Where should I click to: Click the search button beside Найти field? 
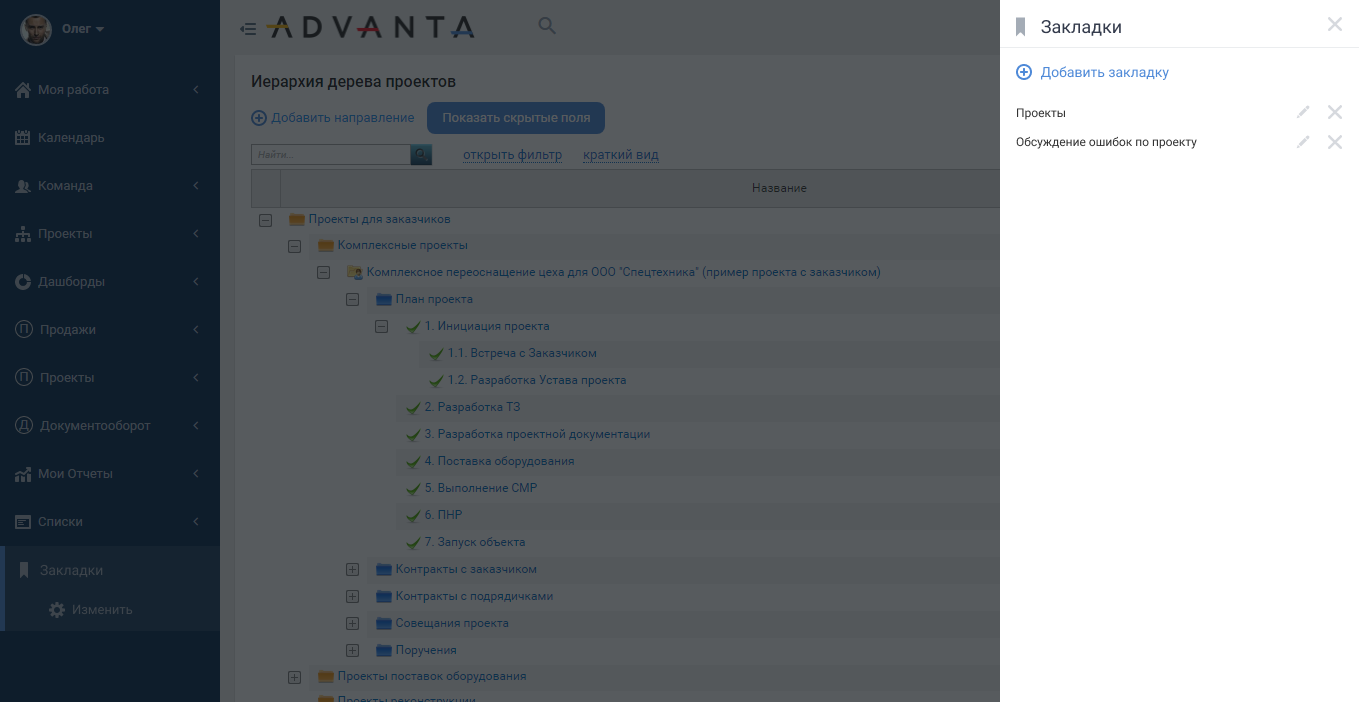click(421, 155)
